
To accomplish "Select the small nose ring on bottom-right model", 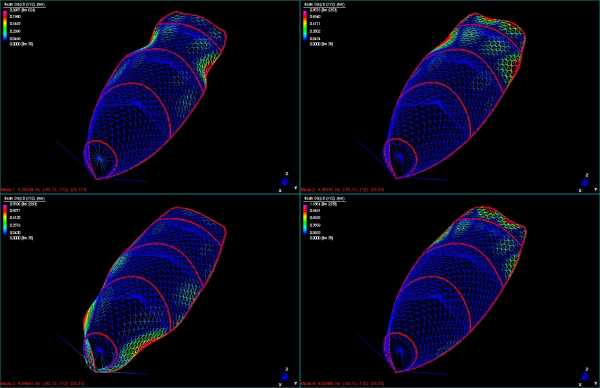I will click(x=400, y=351).
